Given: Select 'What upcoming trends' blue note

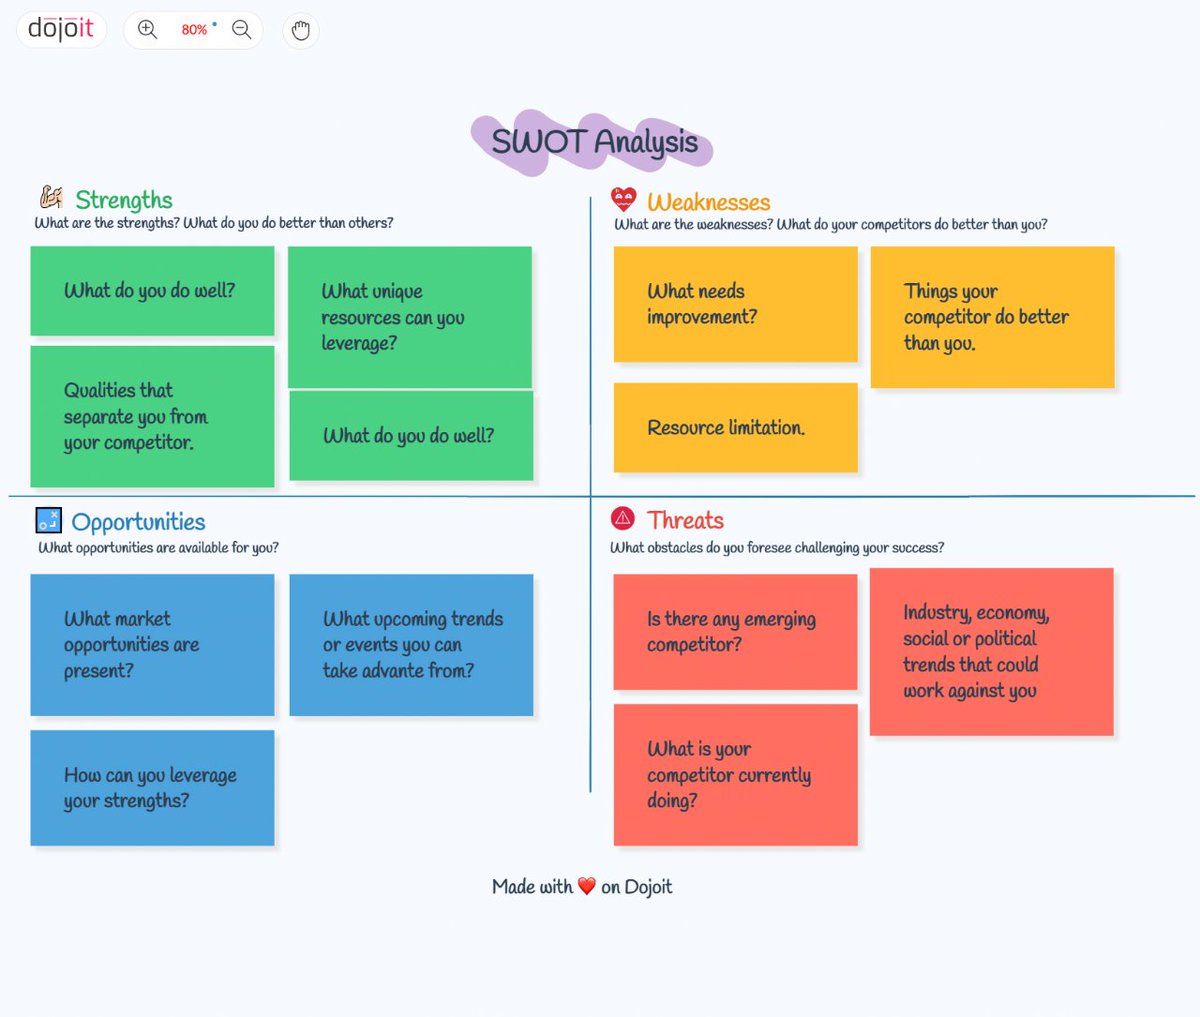Looking at the screenshot, I should point(411,645).
